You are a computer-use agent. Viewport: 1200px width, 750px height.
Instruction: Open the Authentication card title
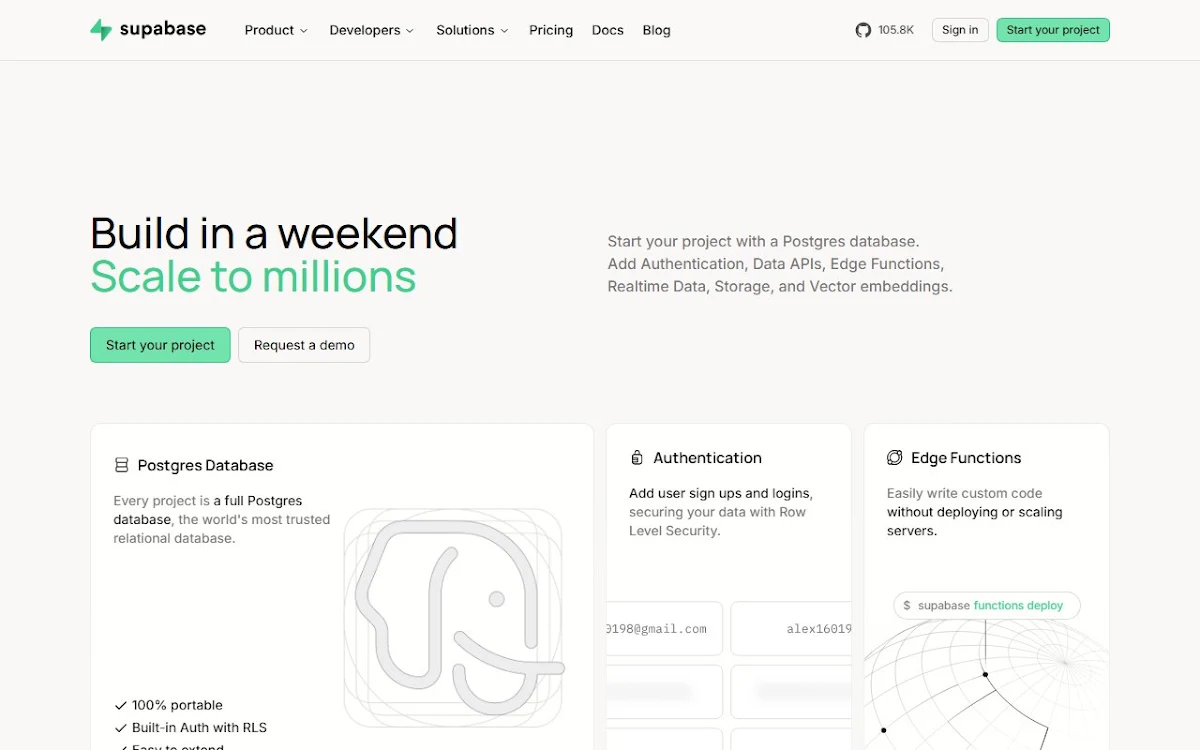(x=707, y=458)
